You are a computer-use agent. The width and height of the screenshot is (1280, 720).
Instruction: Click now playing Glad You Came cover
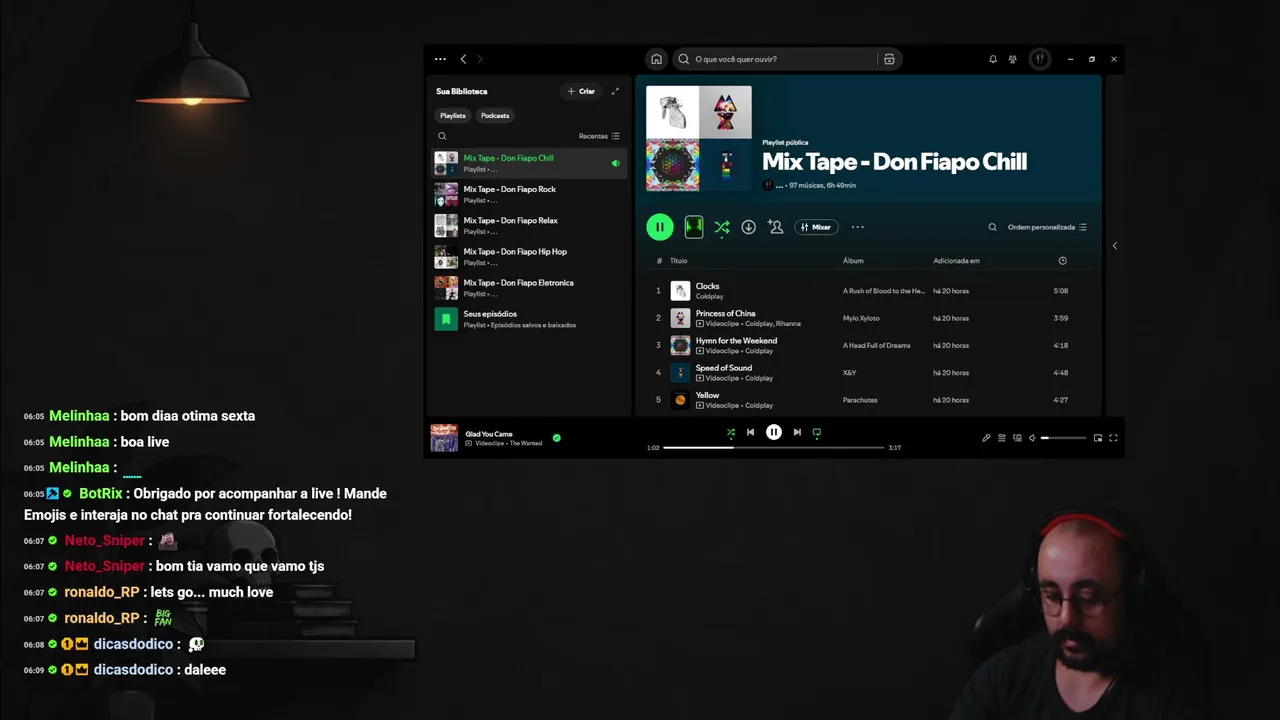pyautogui.click(x=444, y=438)
